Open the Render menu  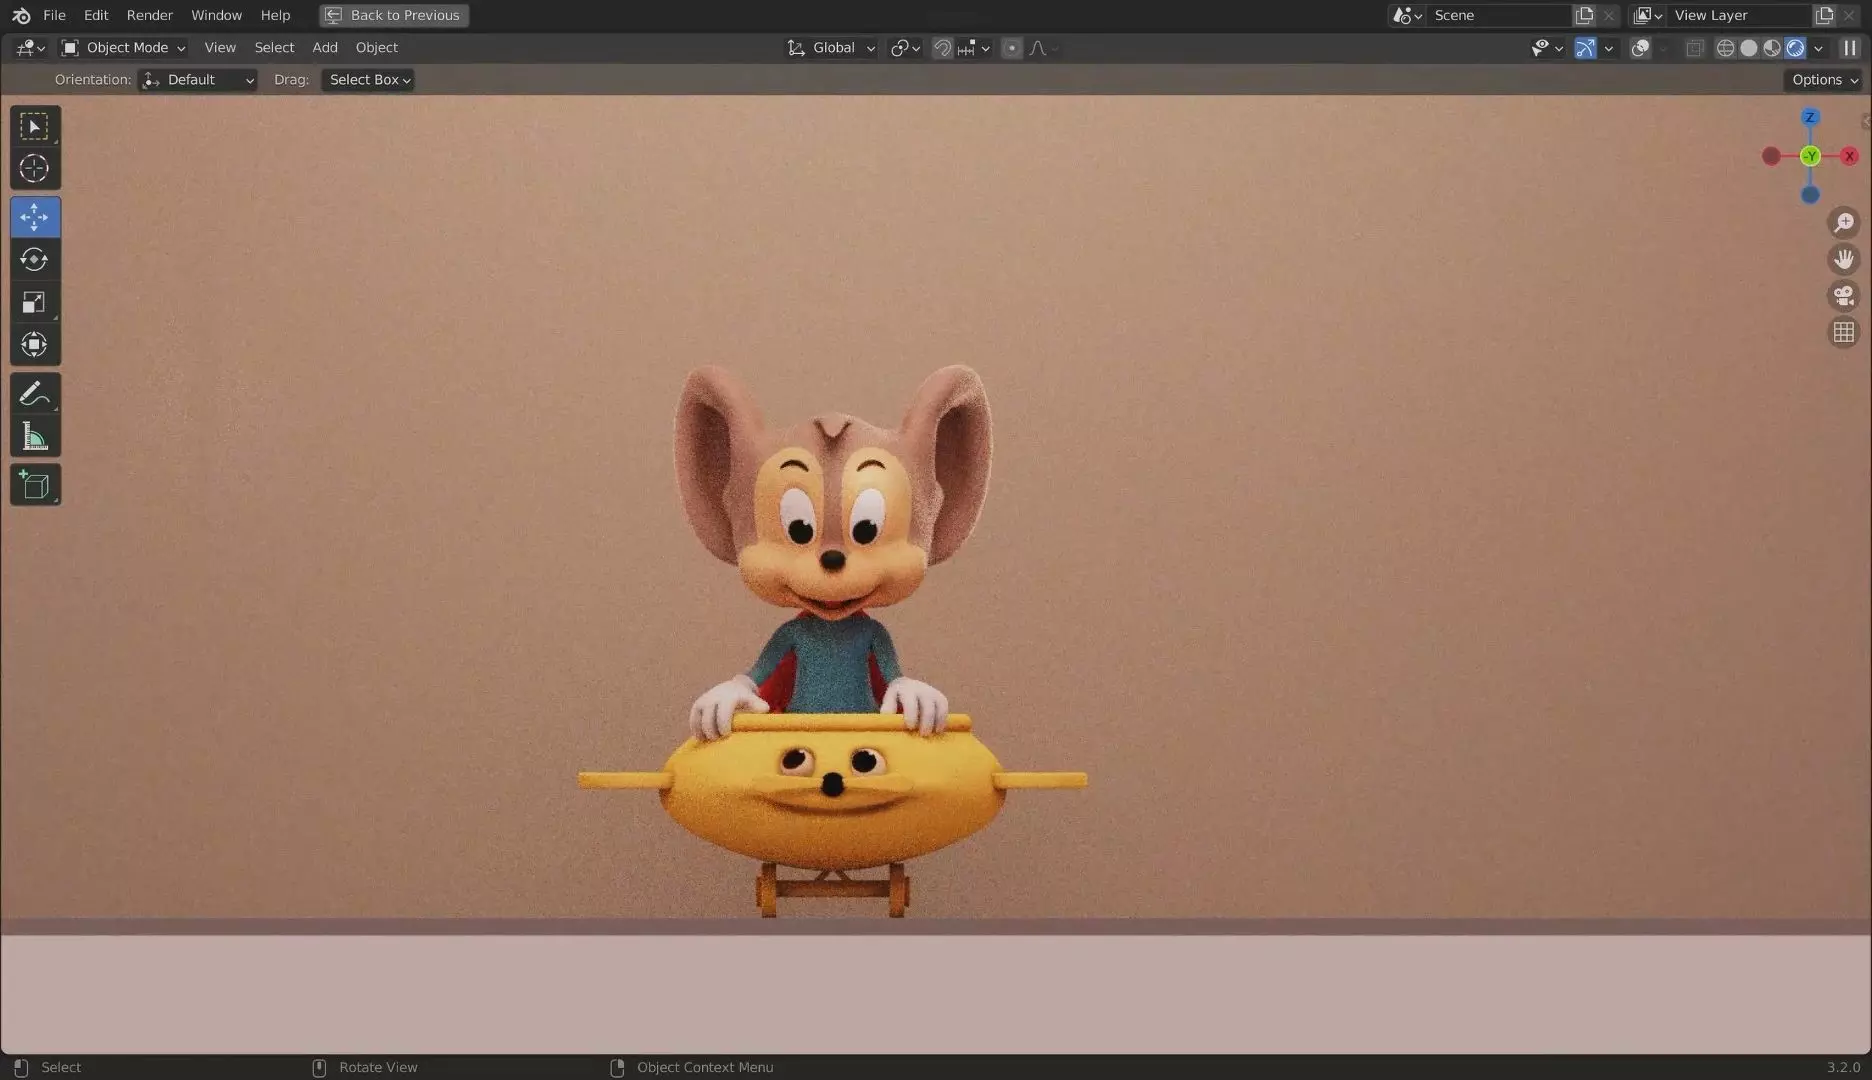pos(150,15)
